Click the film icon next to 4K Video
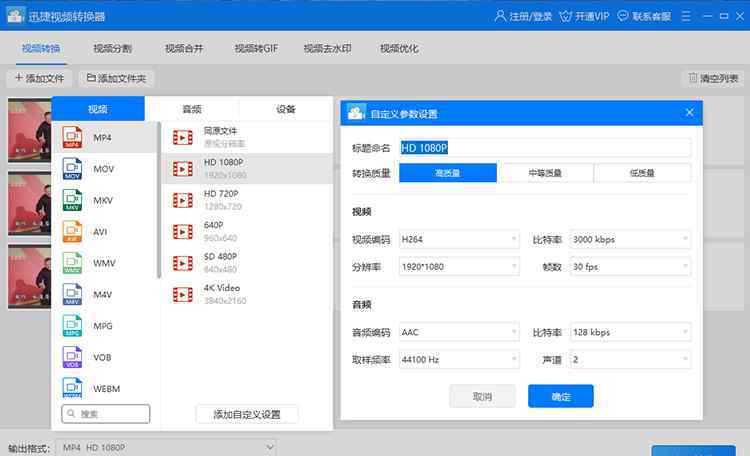The height and width of the screenshot is (456, 750). tap(183, 295)
